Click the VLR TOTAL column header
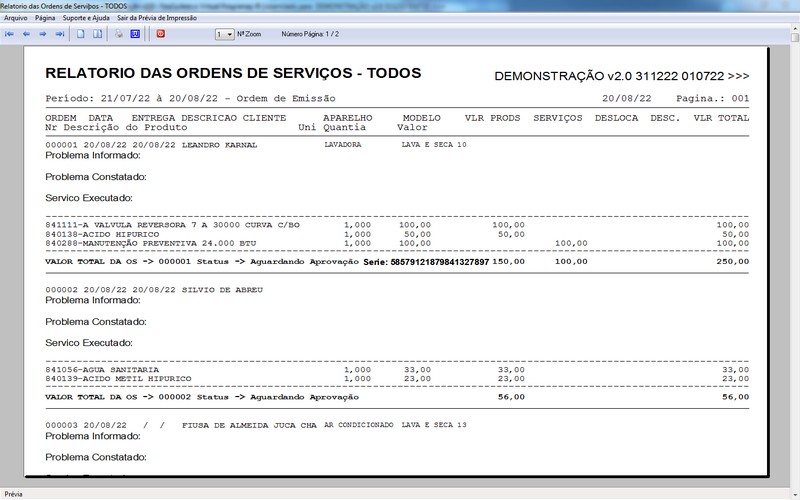 pyautogui.click(x=721, y=118)
